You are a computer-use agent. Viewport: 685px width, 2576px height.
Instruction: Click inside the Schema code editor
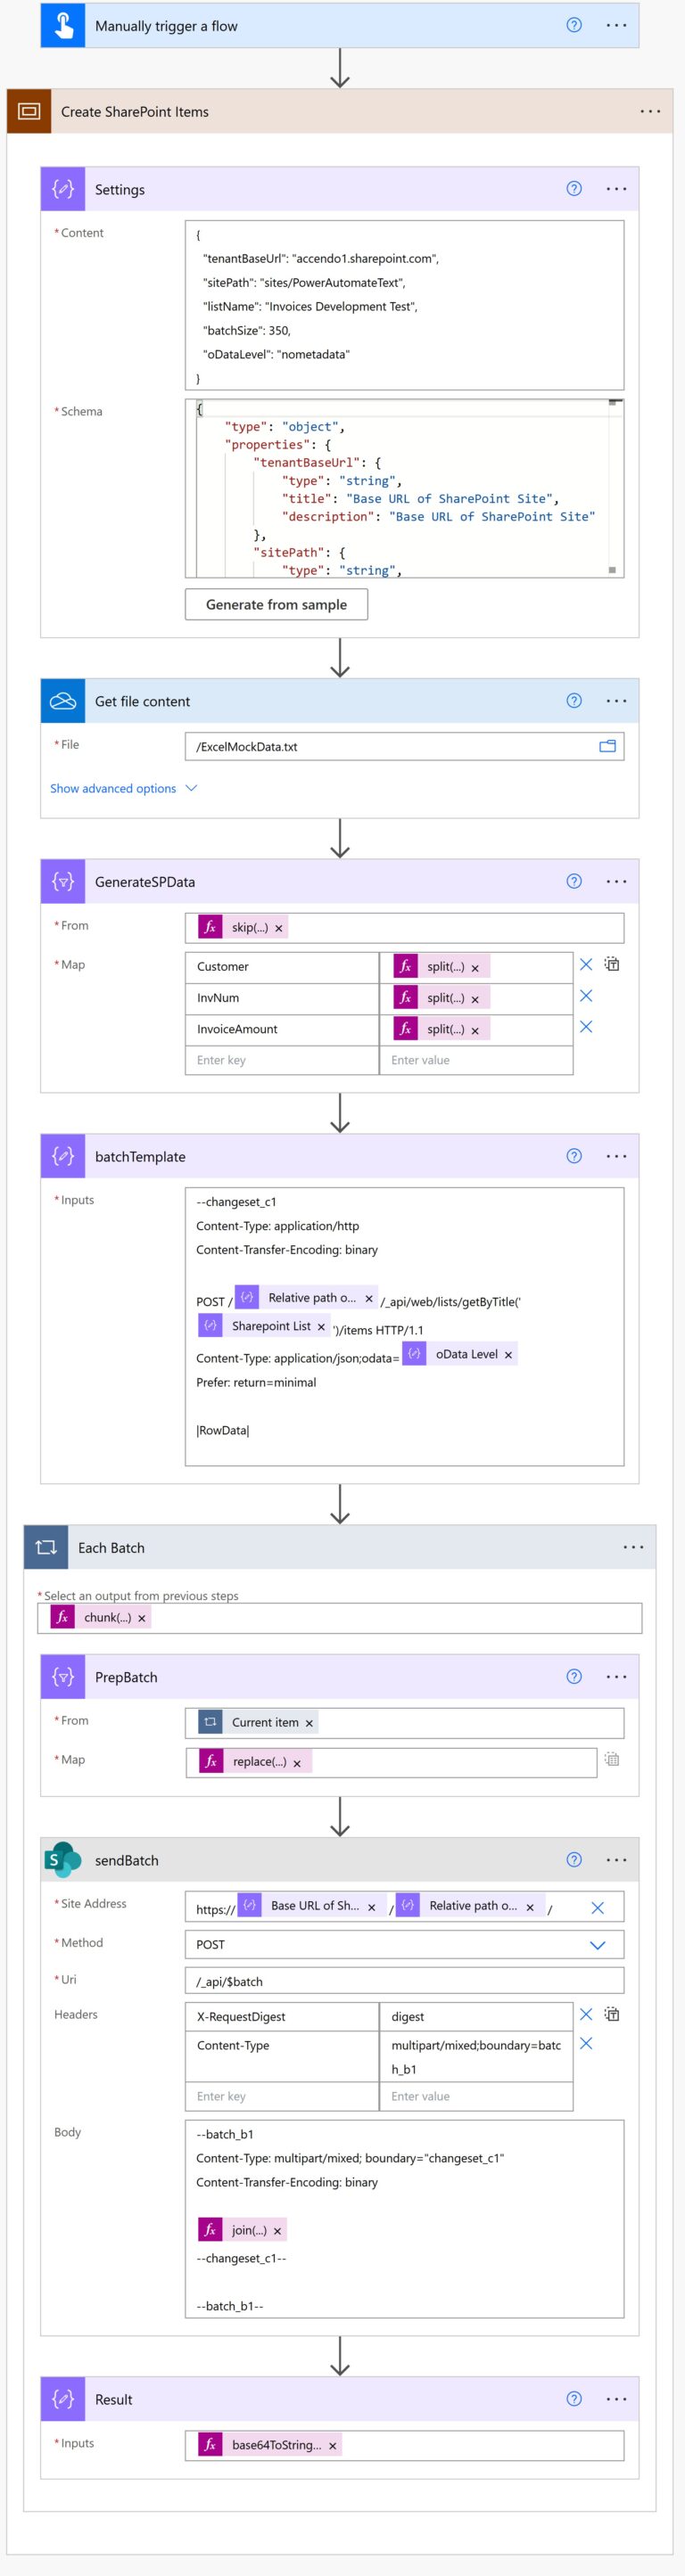pos(404,488)
